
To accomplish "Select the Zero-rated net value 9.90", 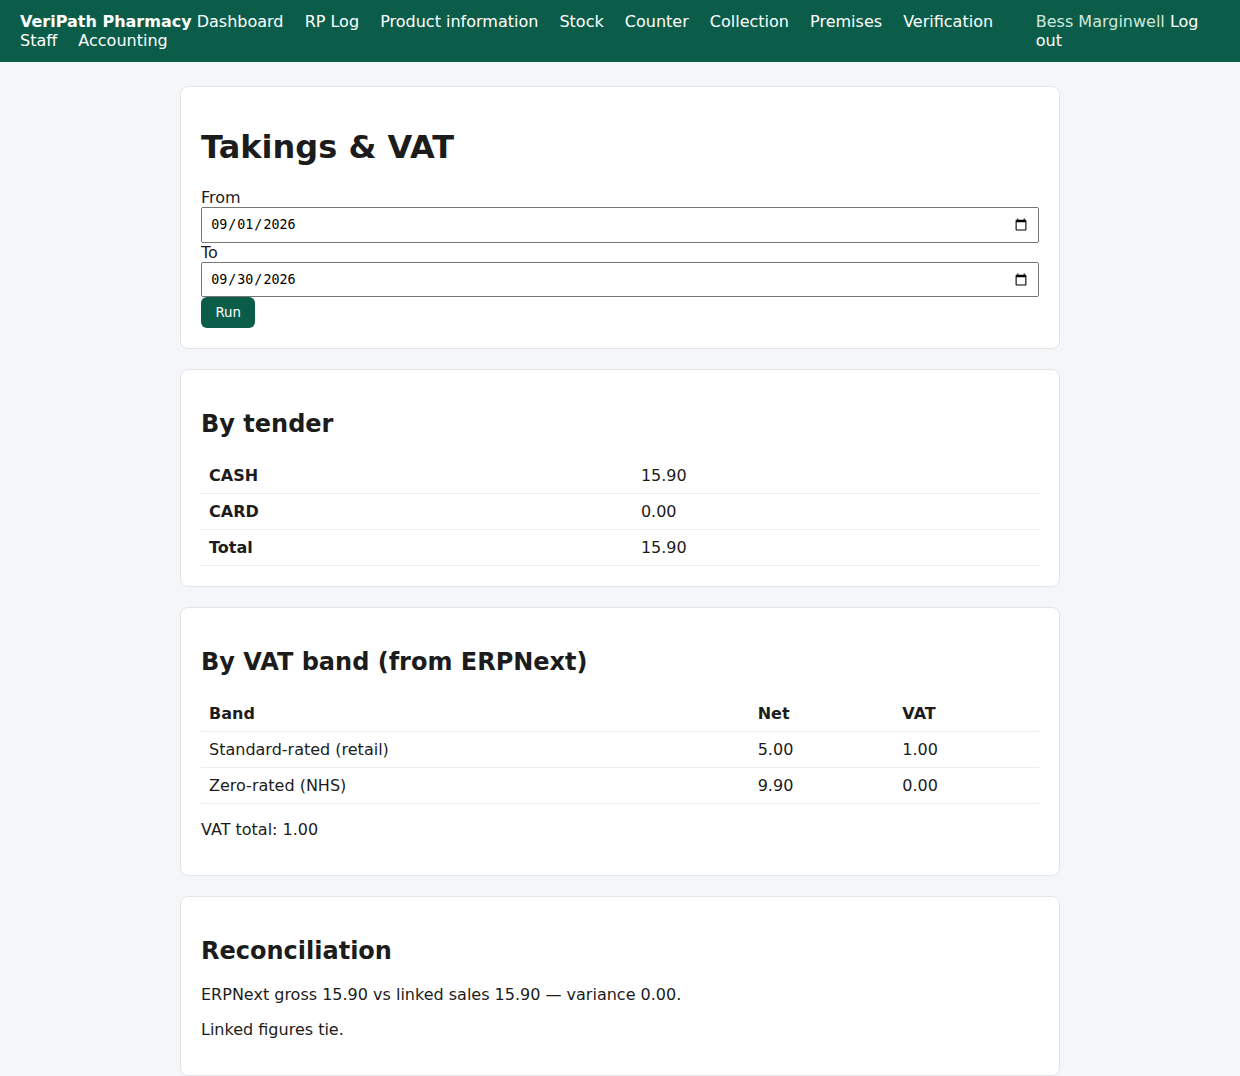I will pos(776,786).
